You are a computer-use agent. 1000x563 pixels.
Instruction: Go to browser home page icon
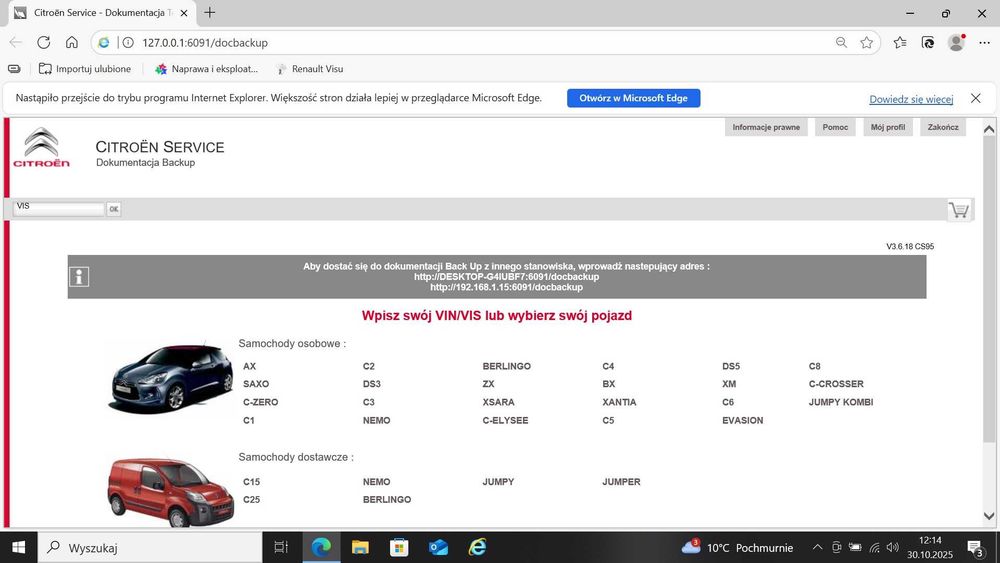tap(71, 43)
